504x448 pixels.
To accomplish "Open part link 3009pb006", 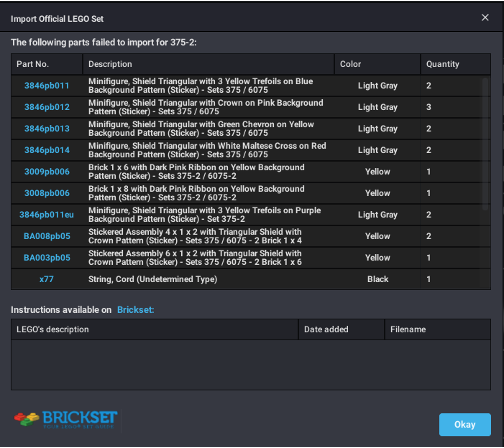I will [x=47, y=172].
